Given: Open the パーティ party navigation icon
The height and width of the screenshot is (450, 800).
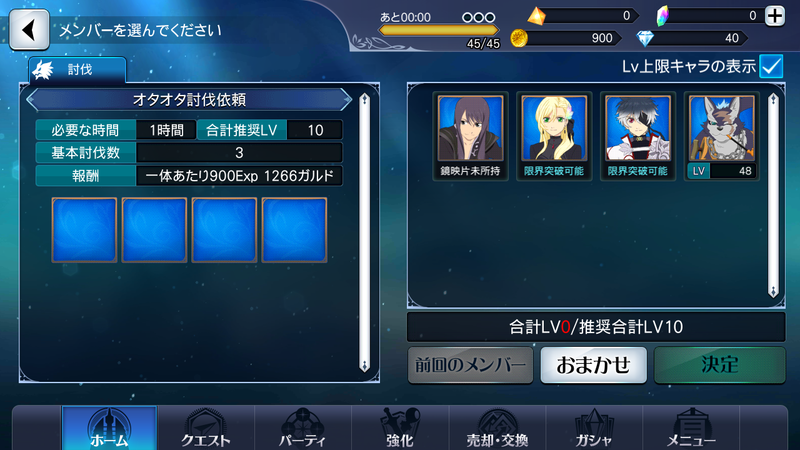Looking at the screenshot, I should pos(303,429).
